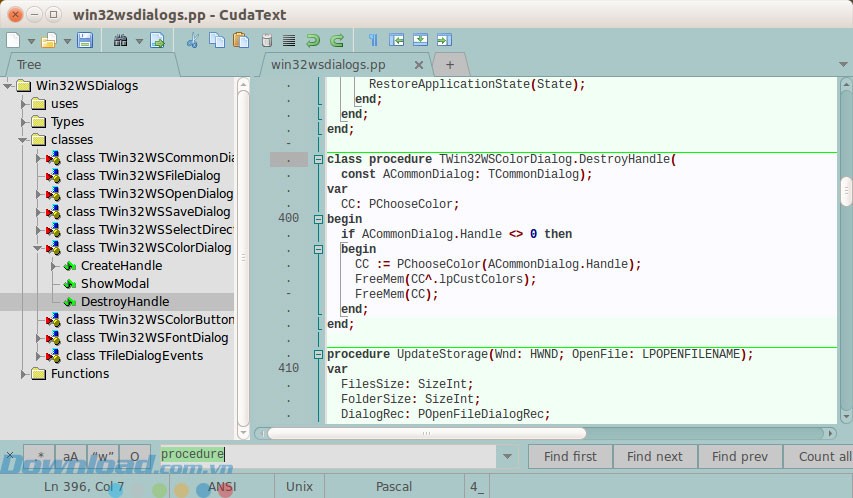Toggle whole words "w" search option

tap(103, 457)
